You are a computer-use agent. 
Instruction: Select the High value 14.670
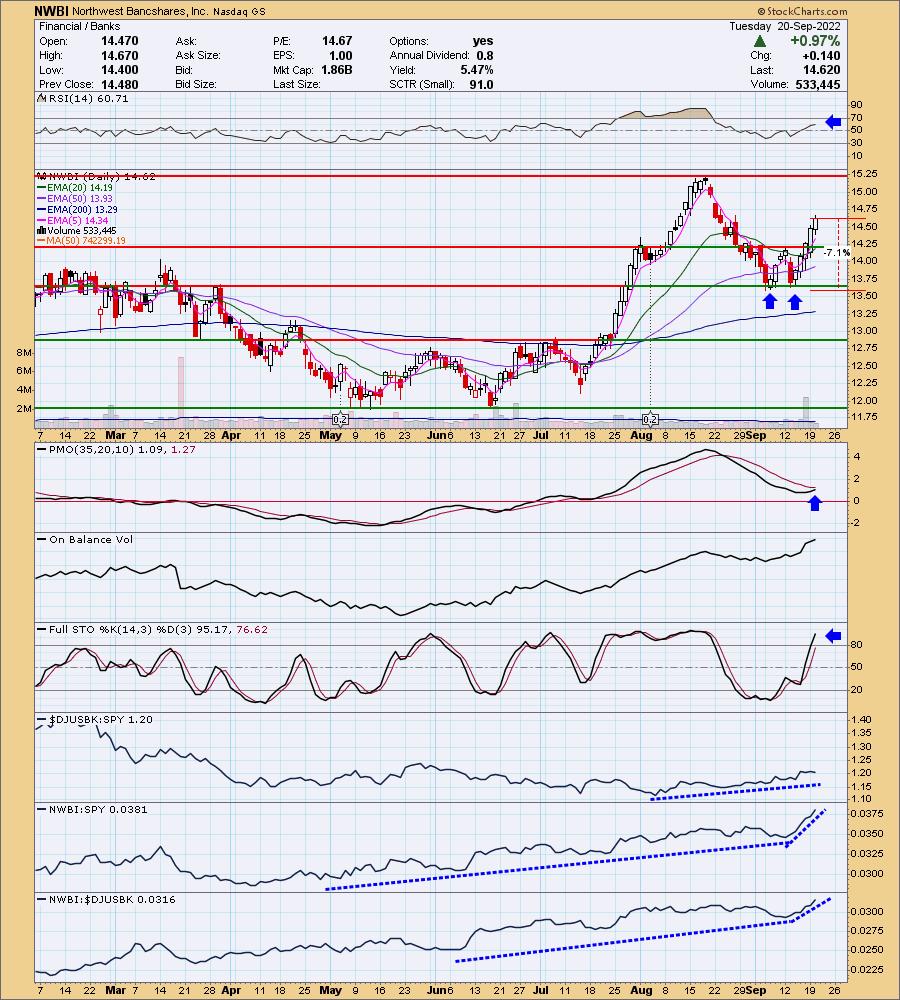pyautogui.click(x=119, y=55)
